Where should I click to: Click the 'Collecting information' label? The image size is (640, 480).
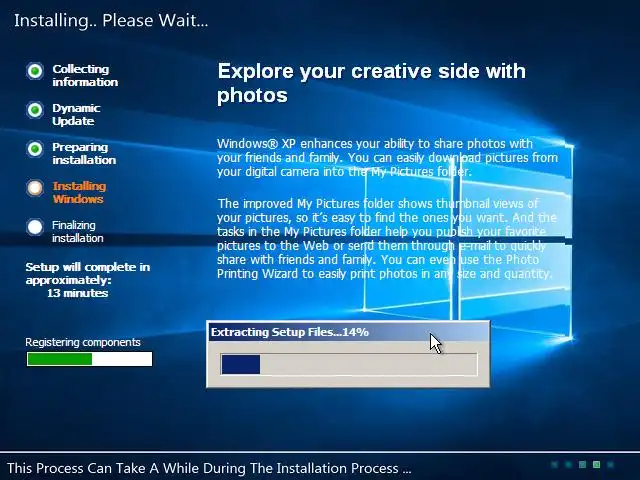pyautogui.click(x=85, y=76)
